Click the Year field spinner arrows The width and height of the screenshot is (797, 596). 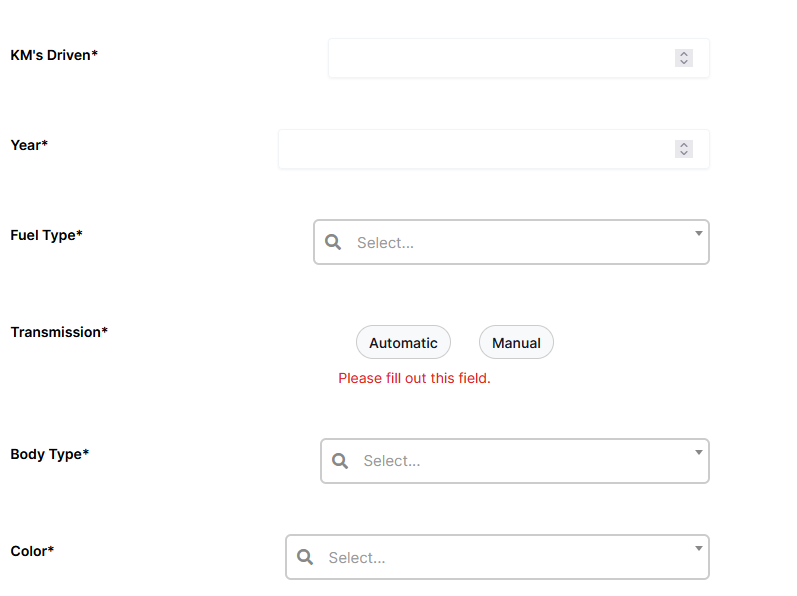click(684, 149)
